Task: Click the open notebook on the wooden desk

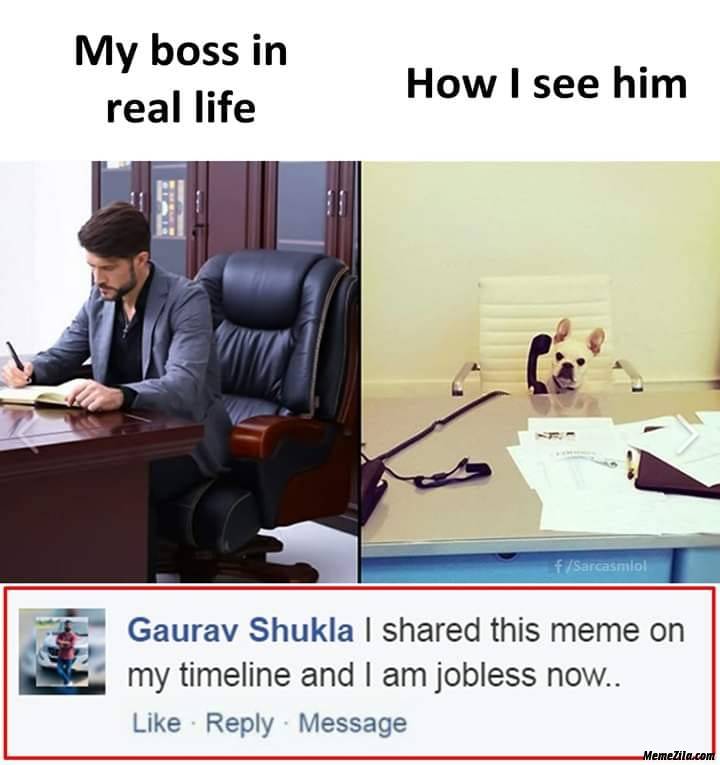Action: (x=46, y=394)
